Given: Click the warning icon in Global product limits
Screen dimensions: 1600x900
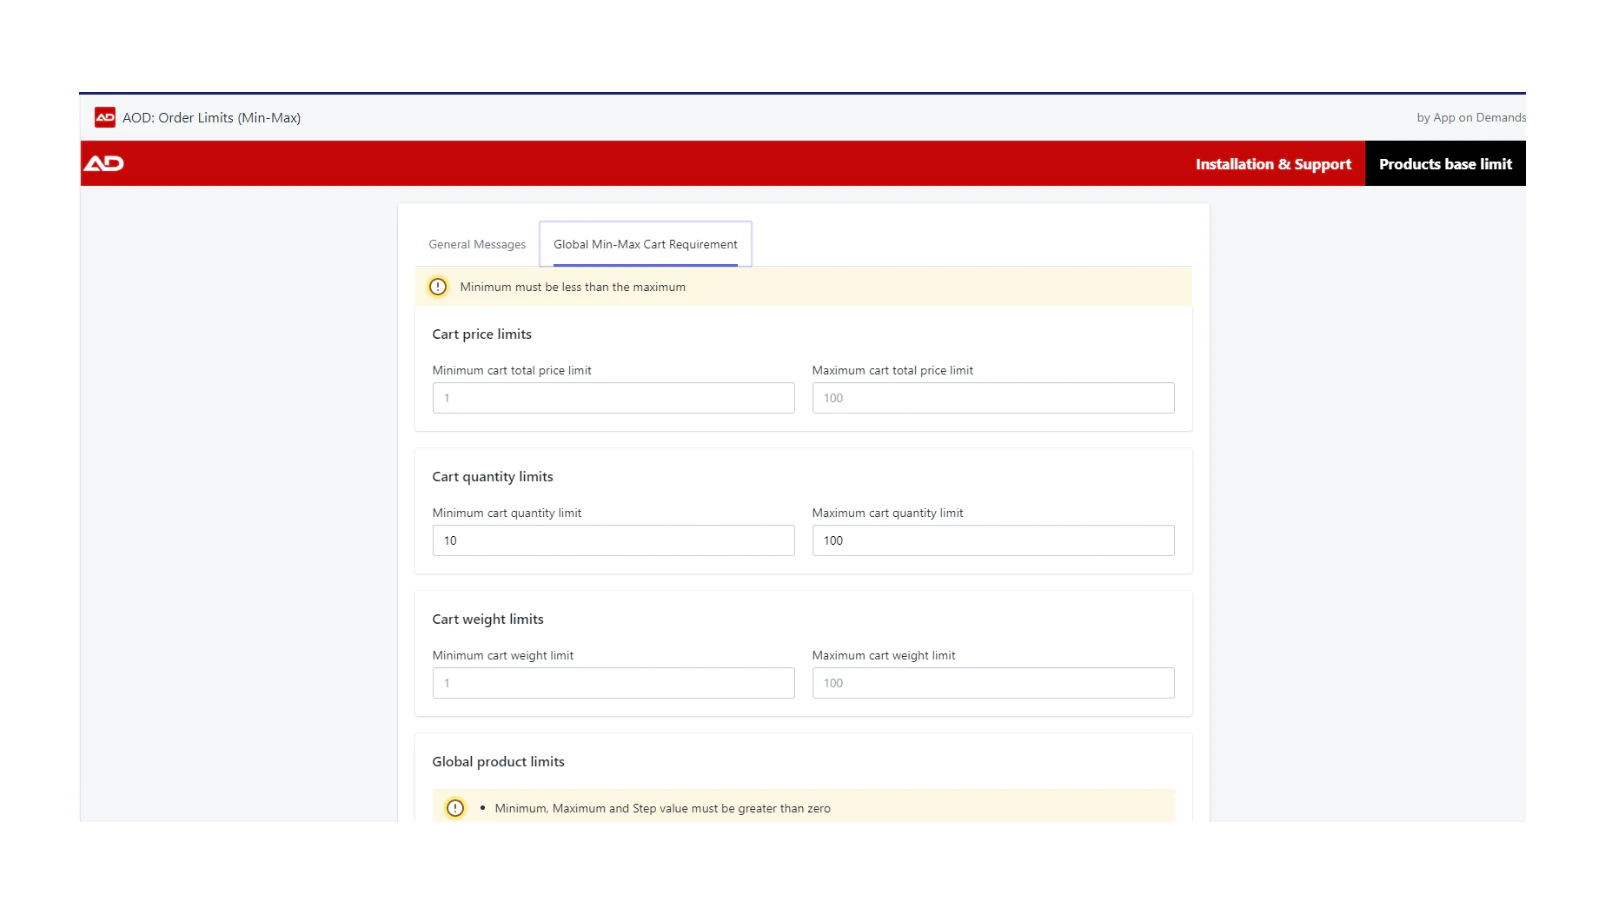Looking at the screenshot, I should [x=455, y=808].
